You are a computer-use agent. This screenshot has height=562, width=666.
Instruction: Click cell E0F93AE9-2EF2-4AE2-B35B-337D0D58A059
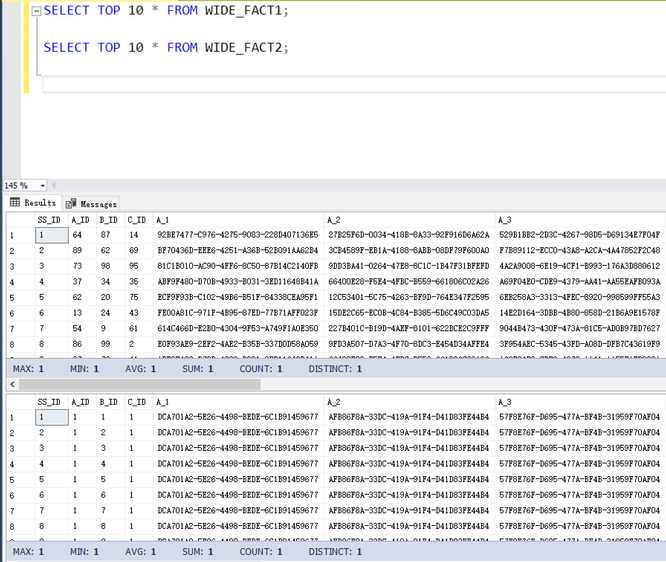(238, 344)
